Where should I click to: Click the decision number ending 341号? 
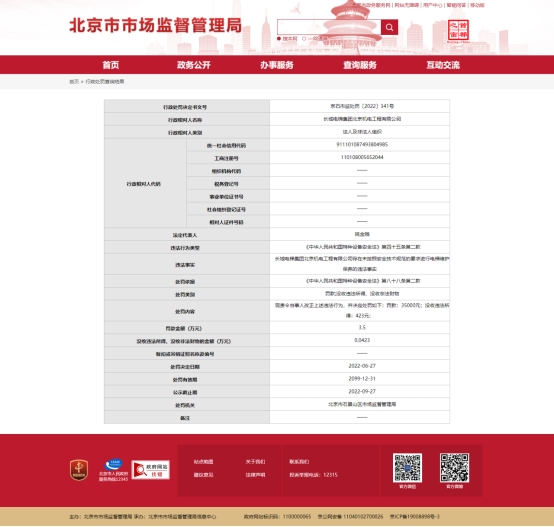(362, 106)
